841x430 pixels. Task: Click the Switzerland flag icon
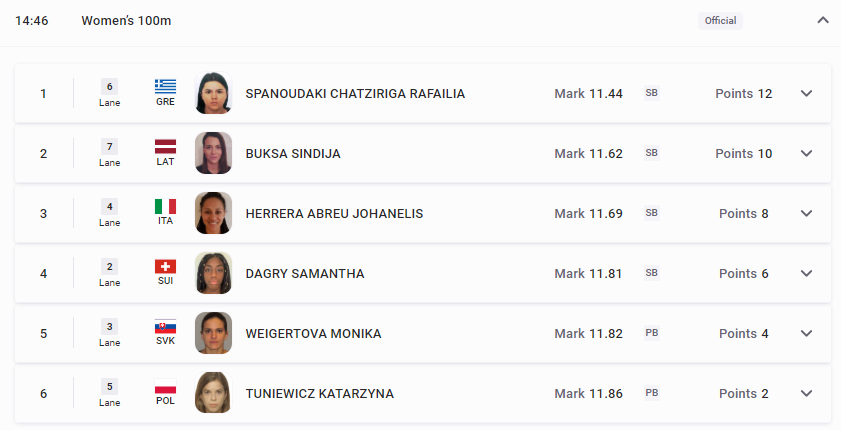click(165, 266)
